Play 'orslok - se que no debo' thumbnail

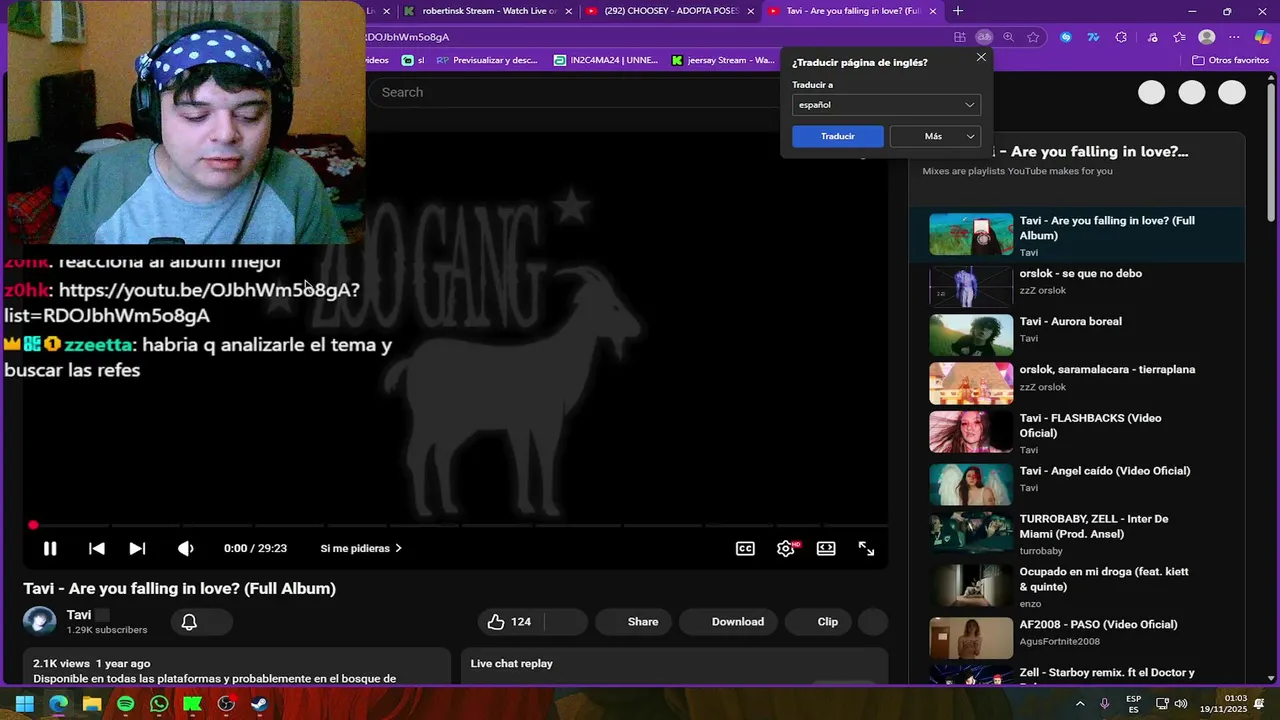coord(971,287)
